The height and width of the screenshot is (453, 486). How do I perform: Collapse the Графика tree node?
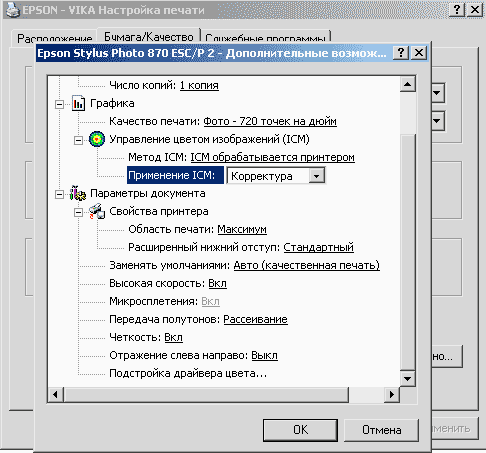tap(59, 104)
